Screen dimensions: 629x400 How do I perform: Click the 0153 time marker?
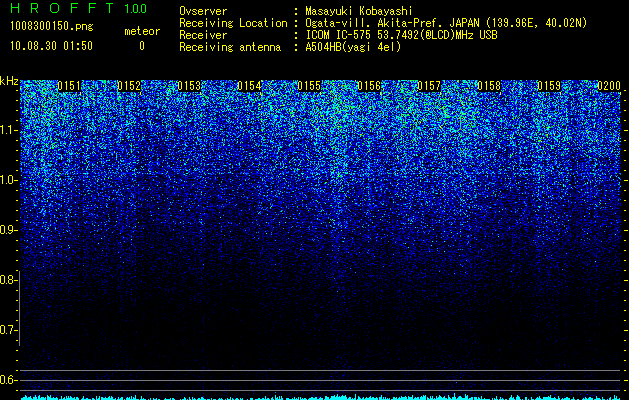[x=189, y=86]
